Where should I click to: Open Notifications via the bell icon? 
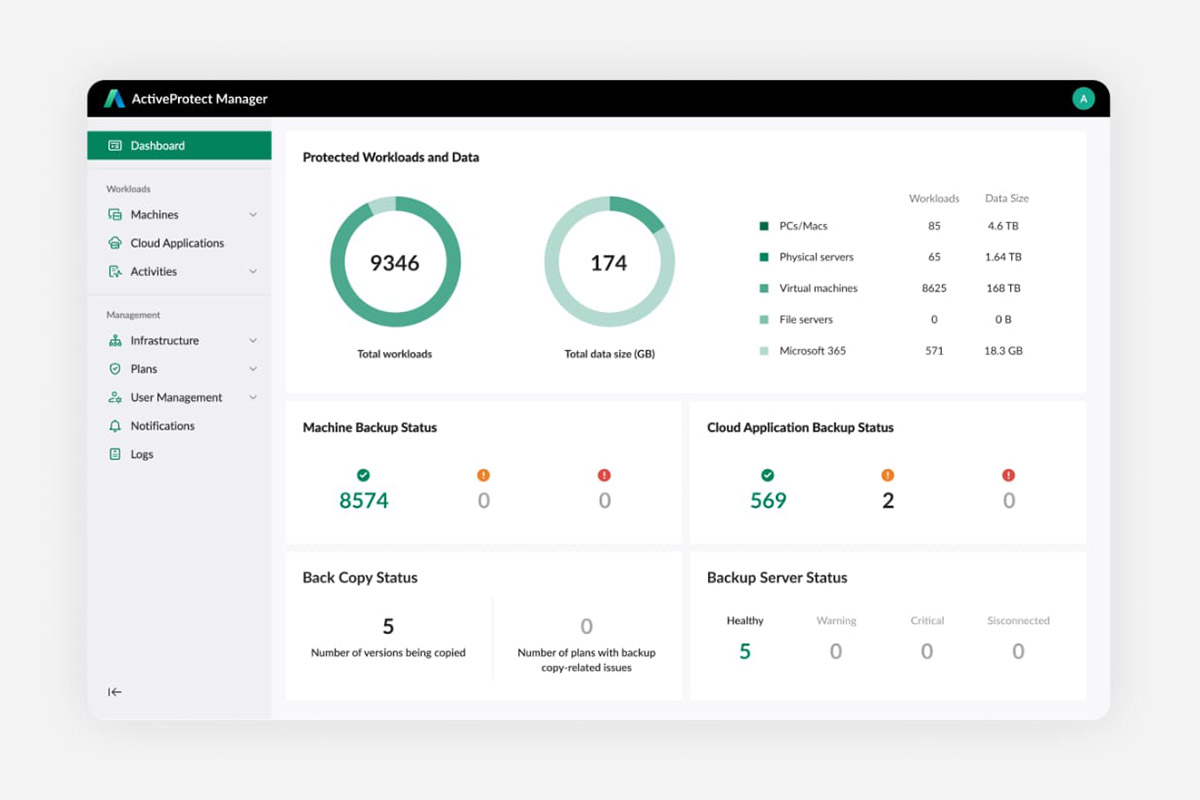(x=113, y=425)
